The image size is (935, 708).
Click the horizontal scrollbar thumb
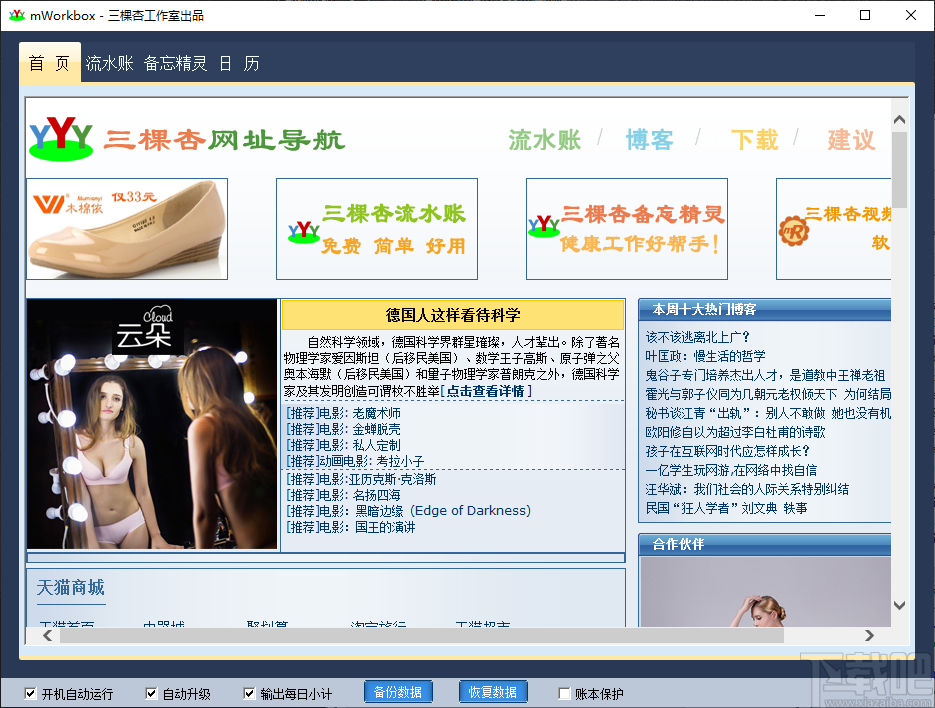point(422,636)
